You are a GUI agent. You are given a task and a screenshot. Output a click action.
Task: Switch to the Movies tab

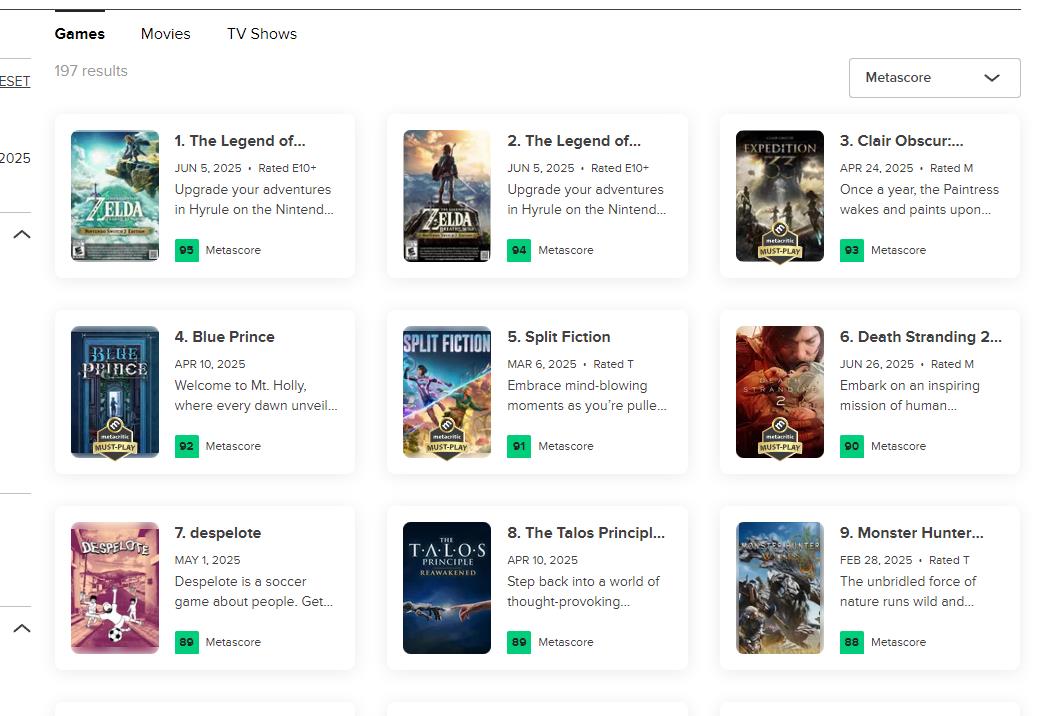pyautogui.click(x=165, y=34)
